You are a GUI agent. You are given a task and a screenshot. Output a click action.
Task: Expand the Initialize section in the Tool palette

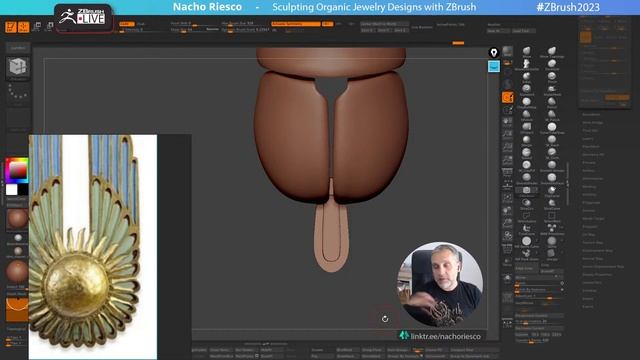tap(589, 290)
